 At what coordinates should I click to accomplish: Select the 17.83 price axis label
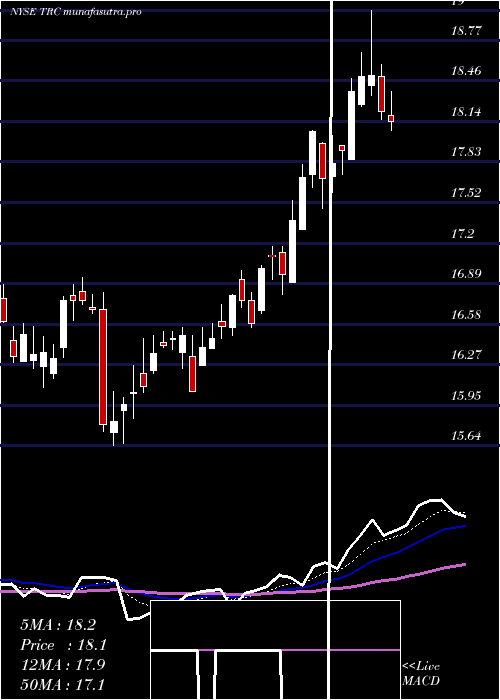coord(467,152)
